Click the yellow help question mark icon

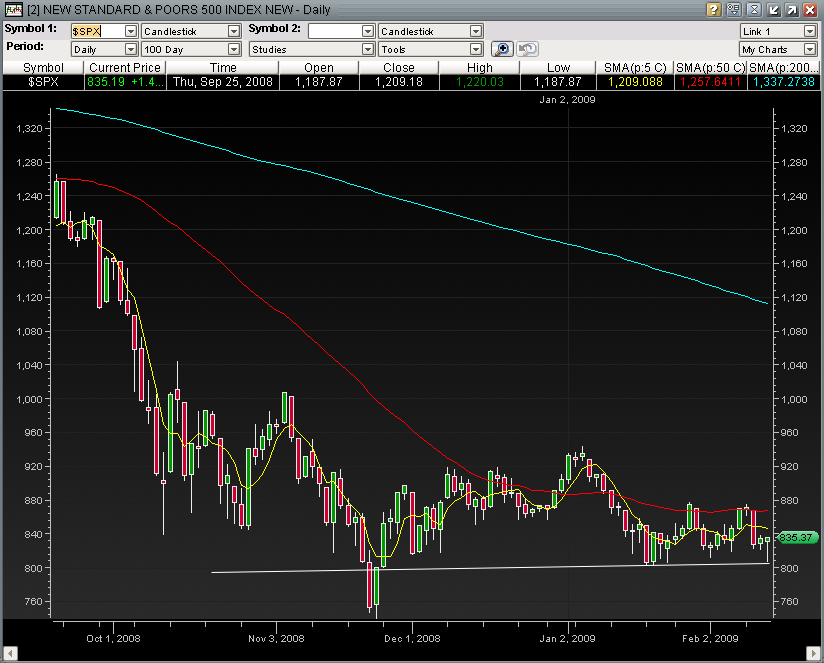(714, 9)
